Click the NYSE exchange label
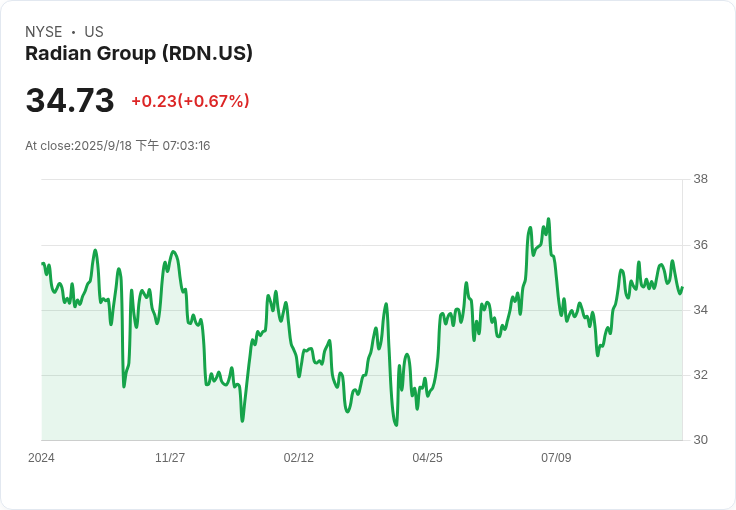Viewport: 736px width, 510px height. [x=44, y=32]
